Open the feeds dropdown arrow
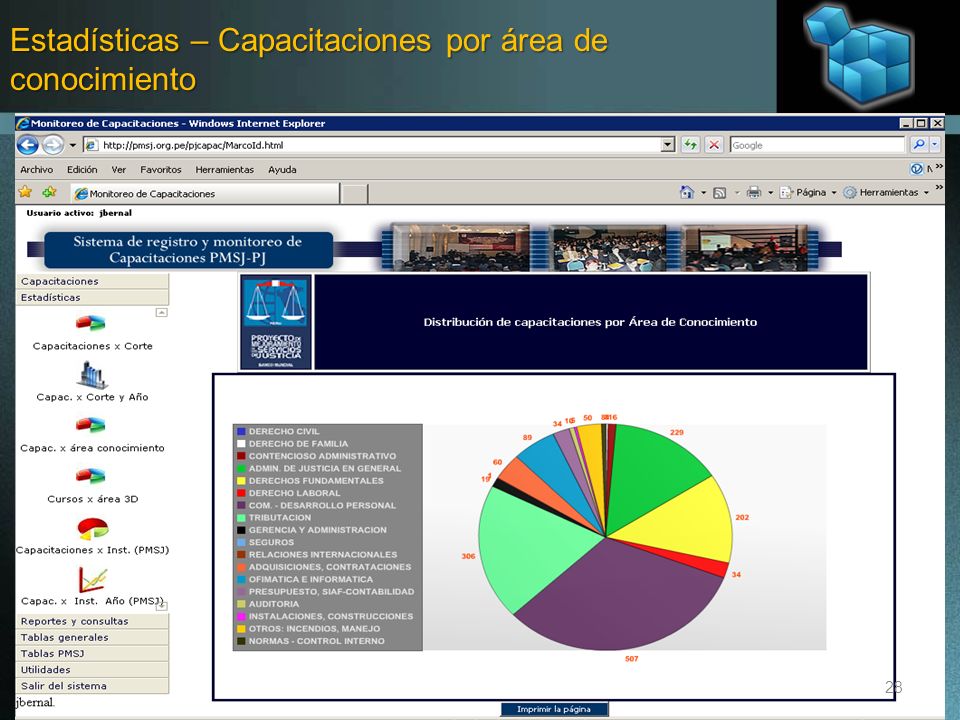 click(737, 193)
